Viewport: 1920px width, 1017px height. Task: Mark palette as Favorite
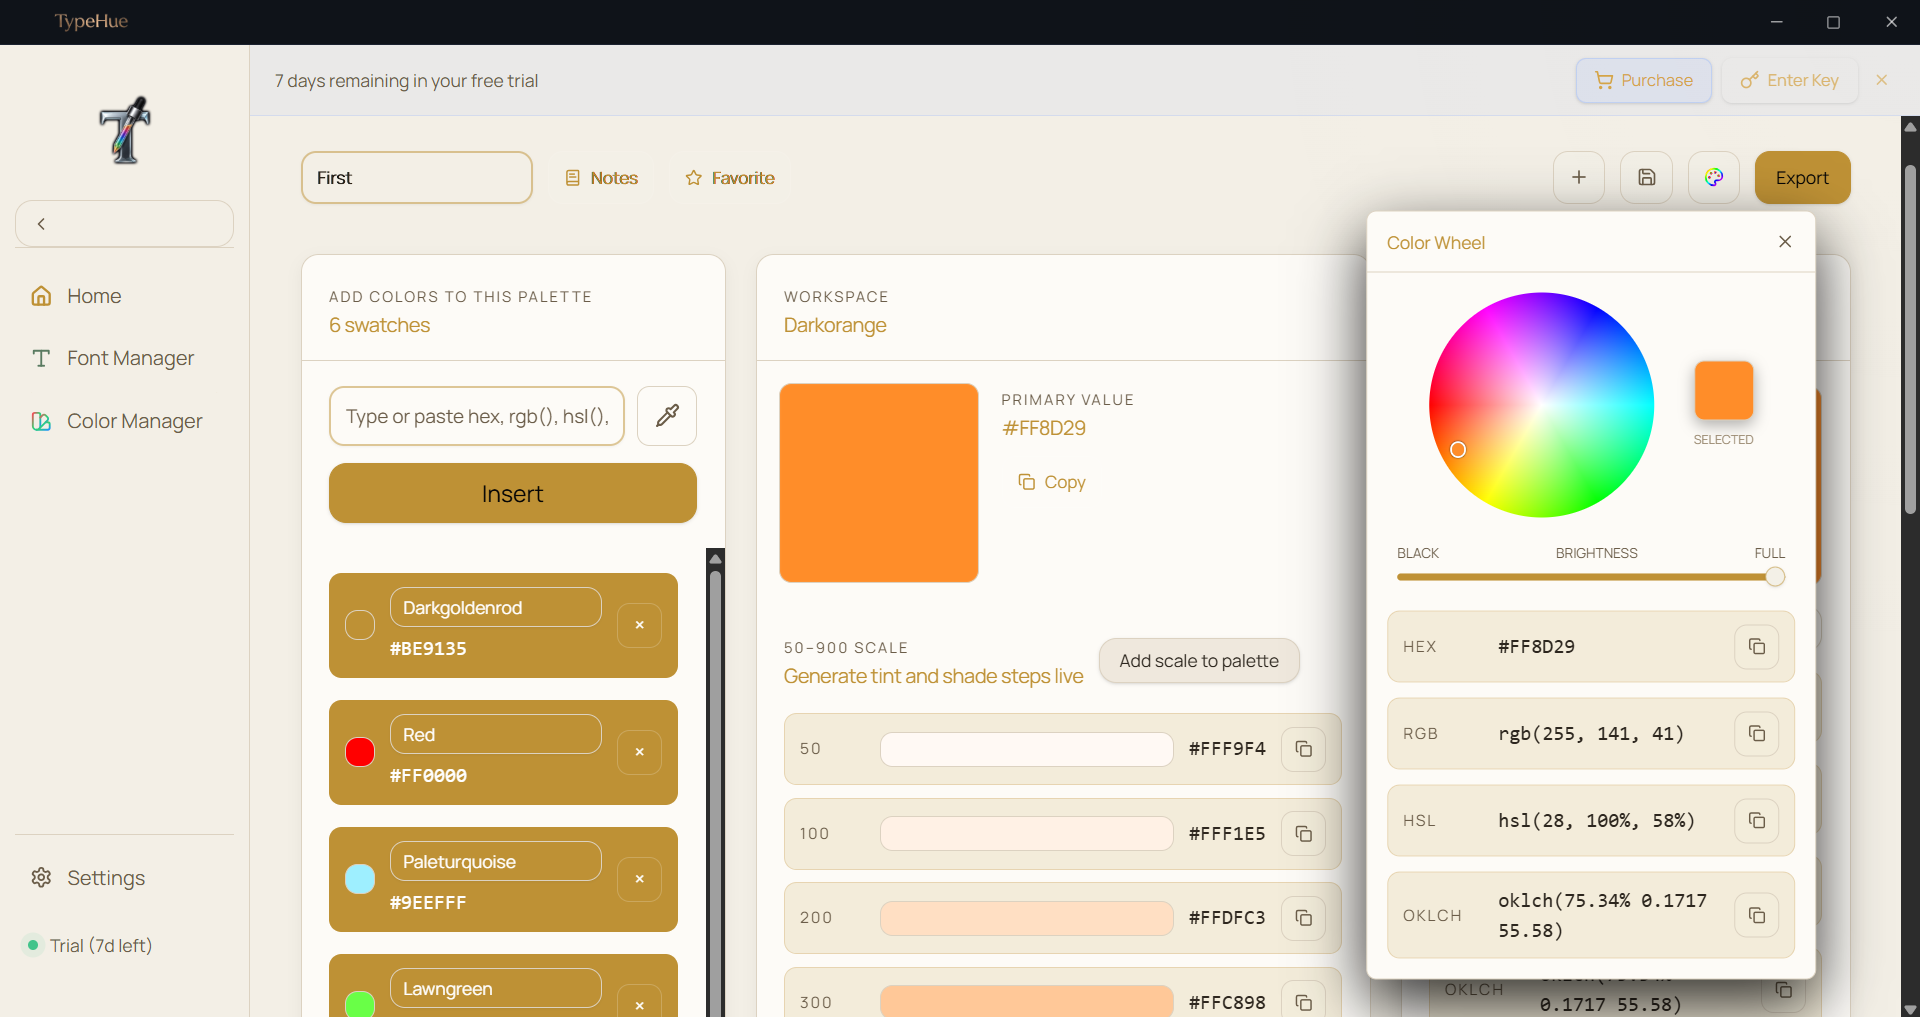click(730, 178)
